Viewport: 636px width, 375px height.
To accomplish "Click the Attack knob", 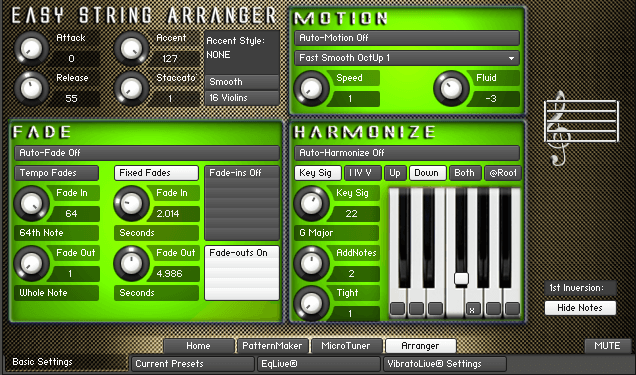I will click(x=32, y=49).
